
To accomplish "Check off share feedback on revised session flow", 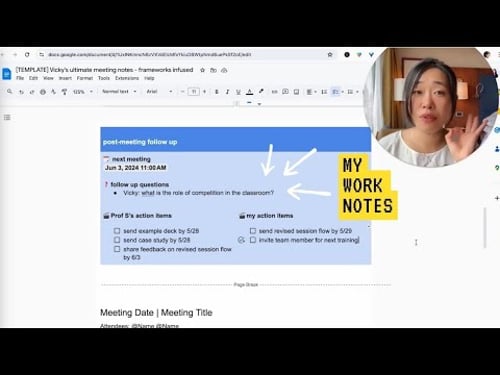I will (x=117, y=249).
